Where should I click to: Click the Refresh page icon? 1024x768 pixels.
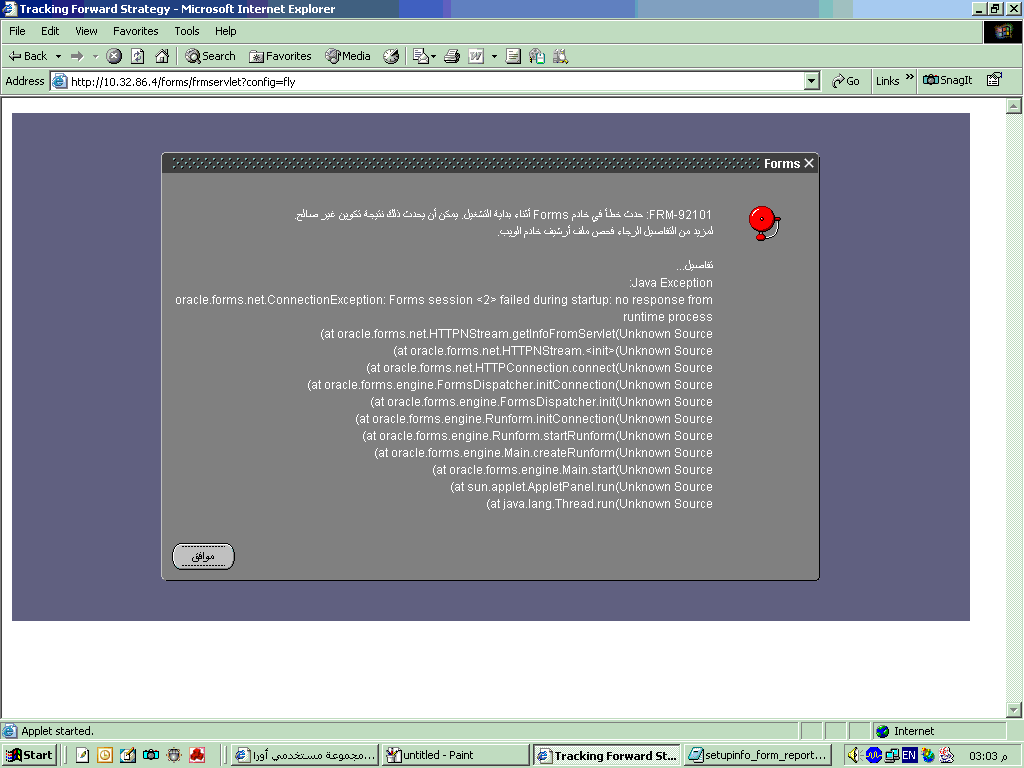(138, 56)
